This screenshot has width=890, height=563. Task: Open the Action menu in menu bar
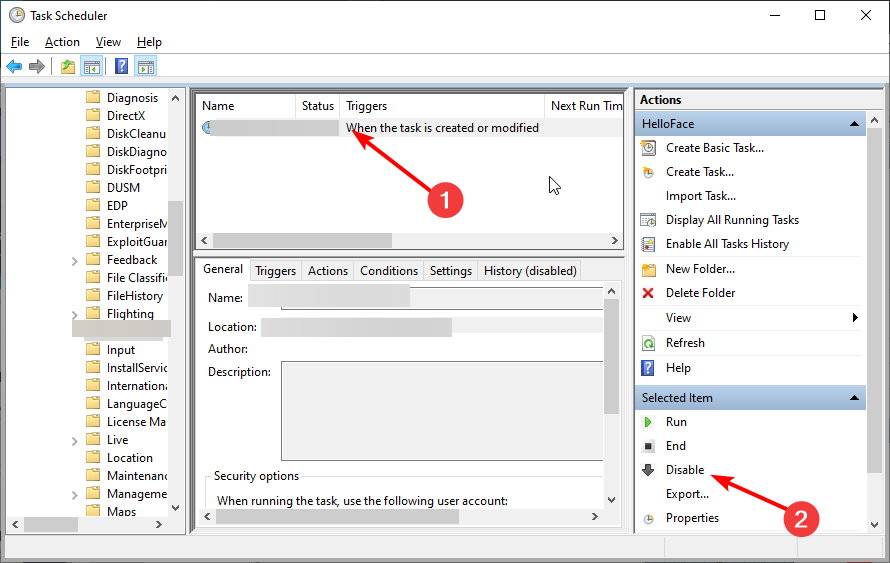point(62,42)
